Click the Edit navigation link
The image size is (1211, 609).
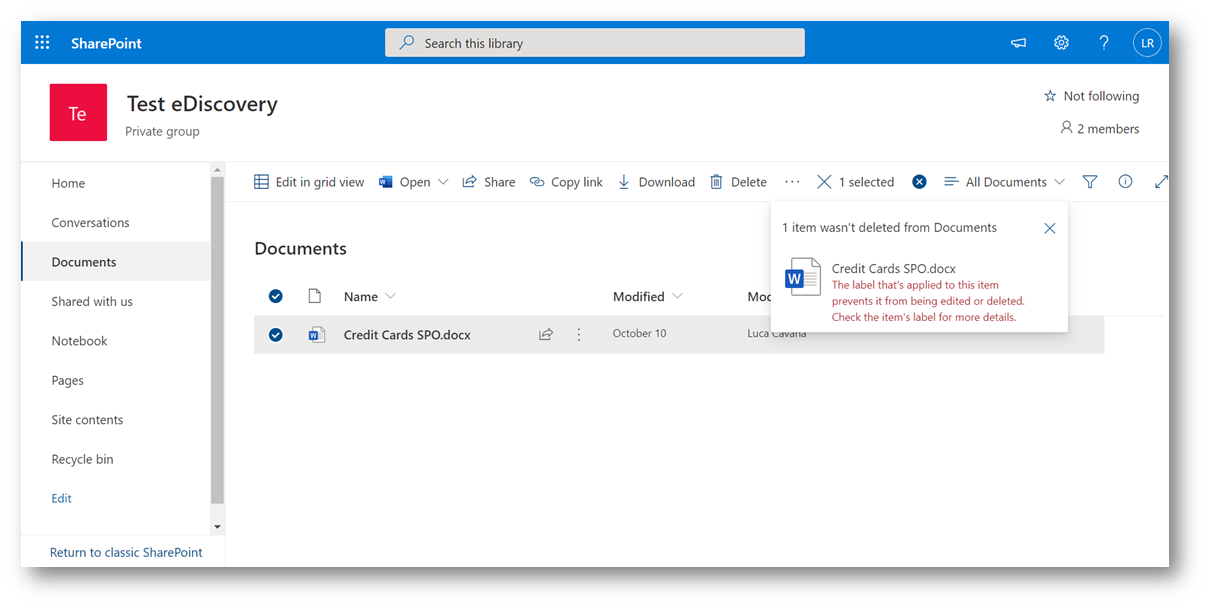tap(62, 499)
